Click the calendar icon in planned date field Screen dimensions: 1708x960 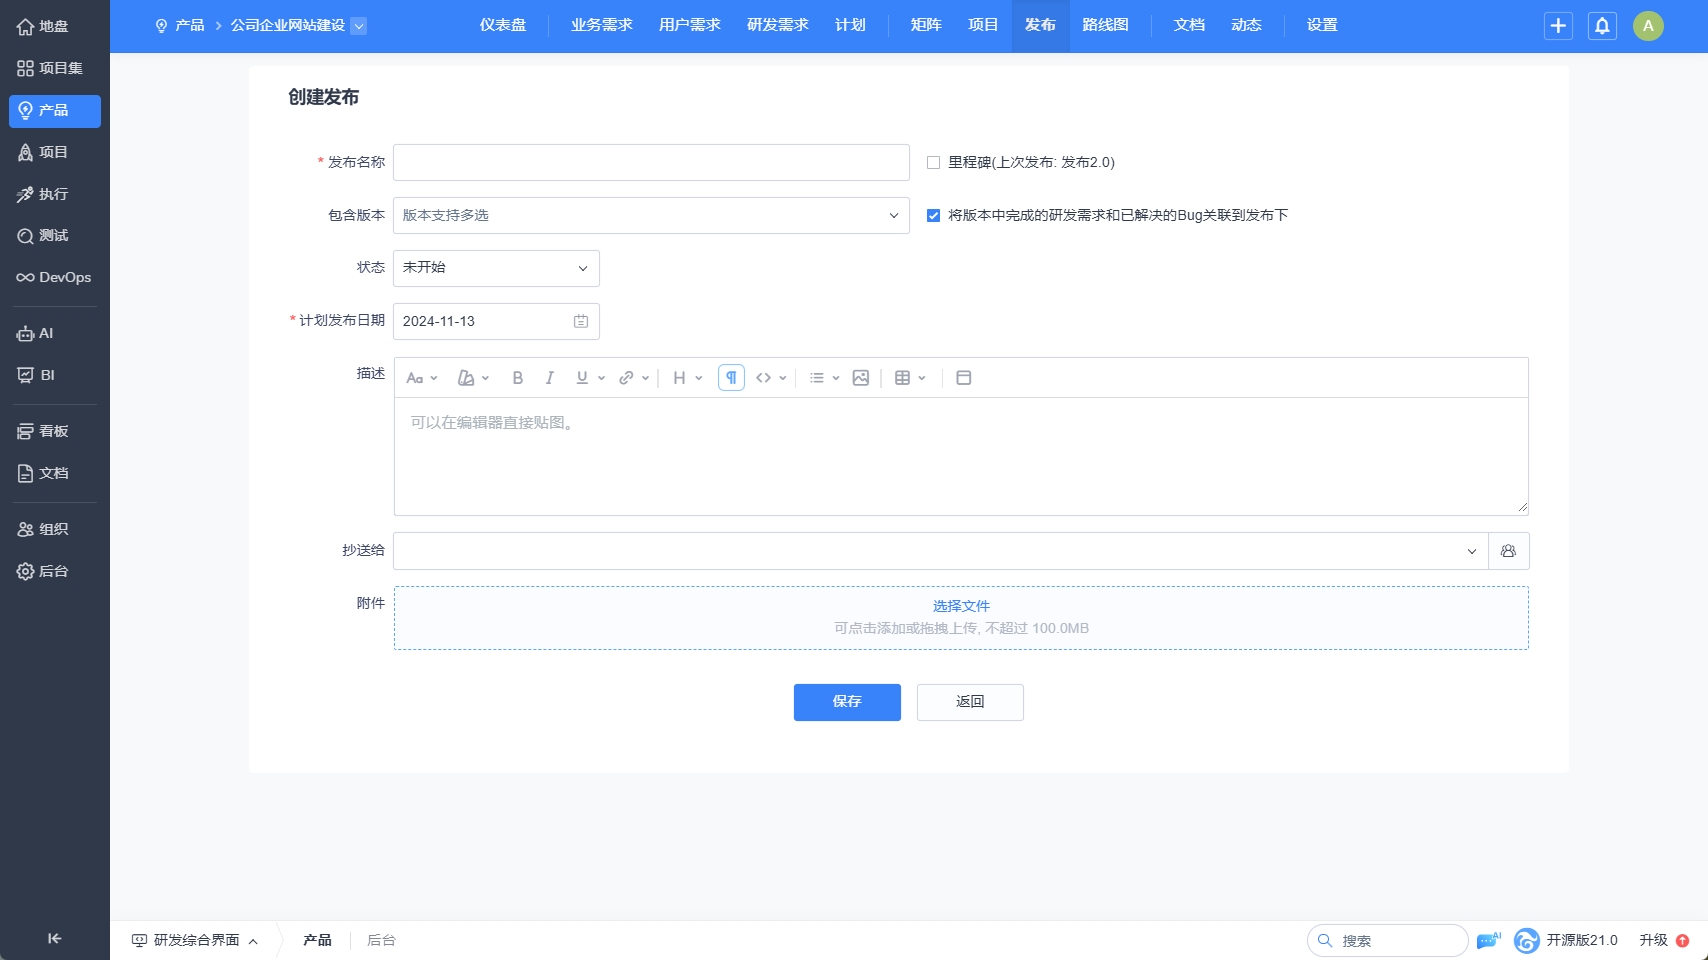click(581, 321)
